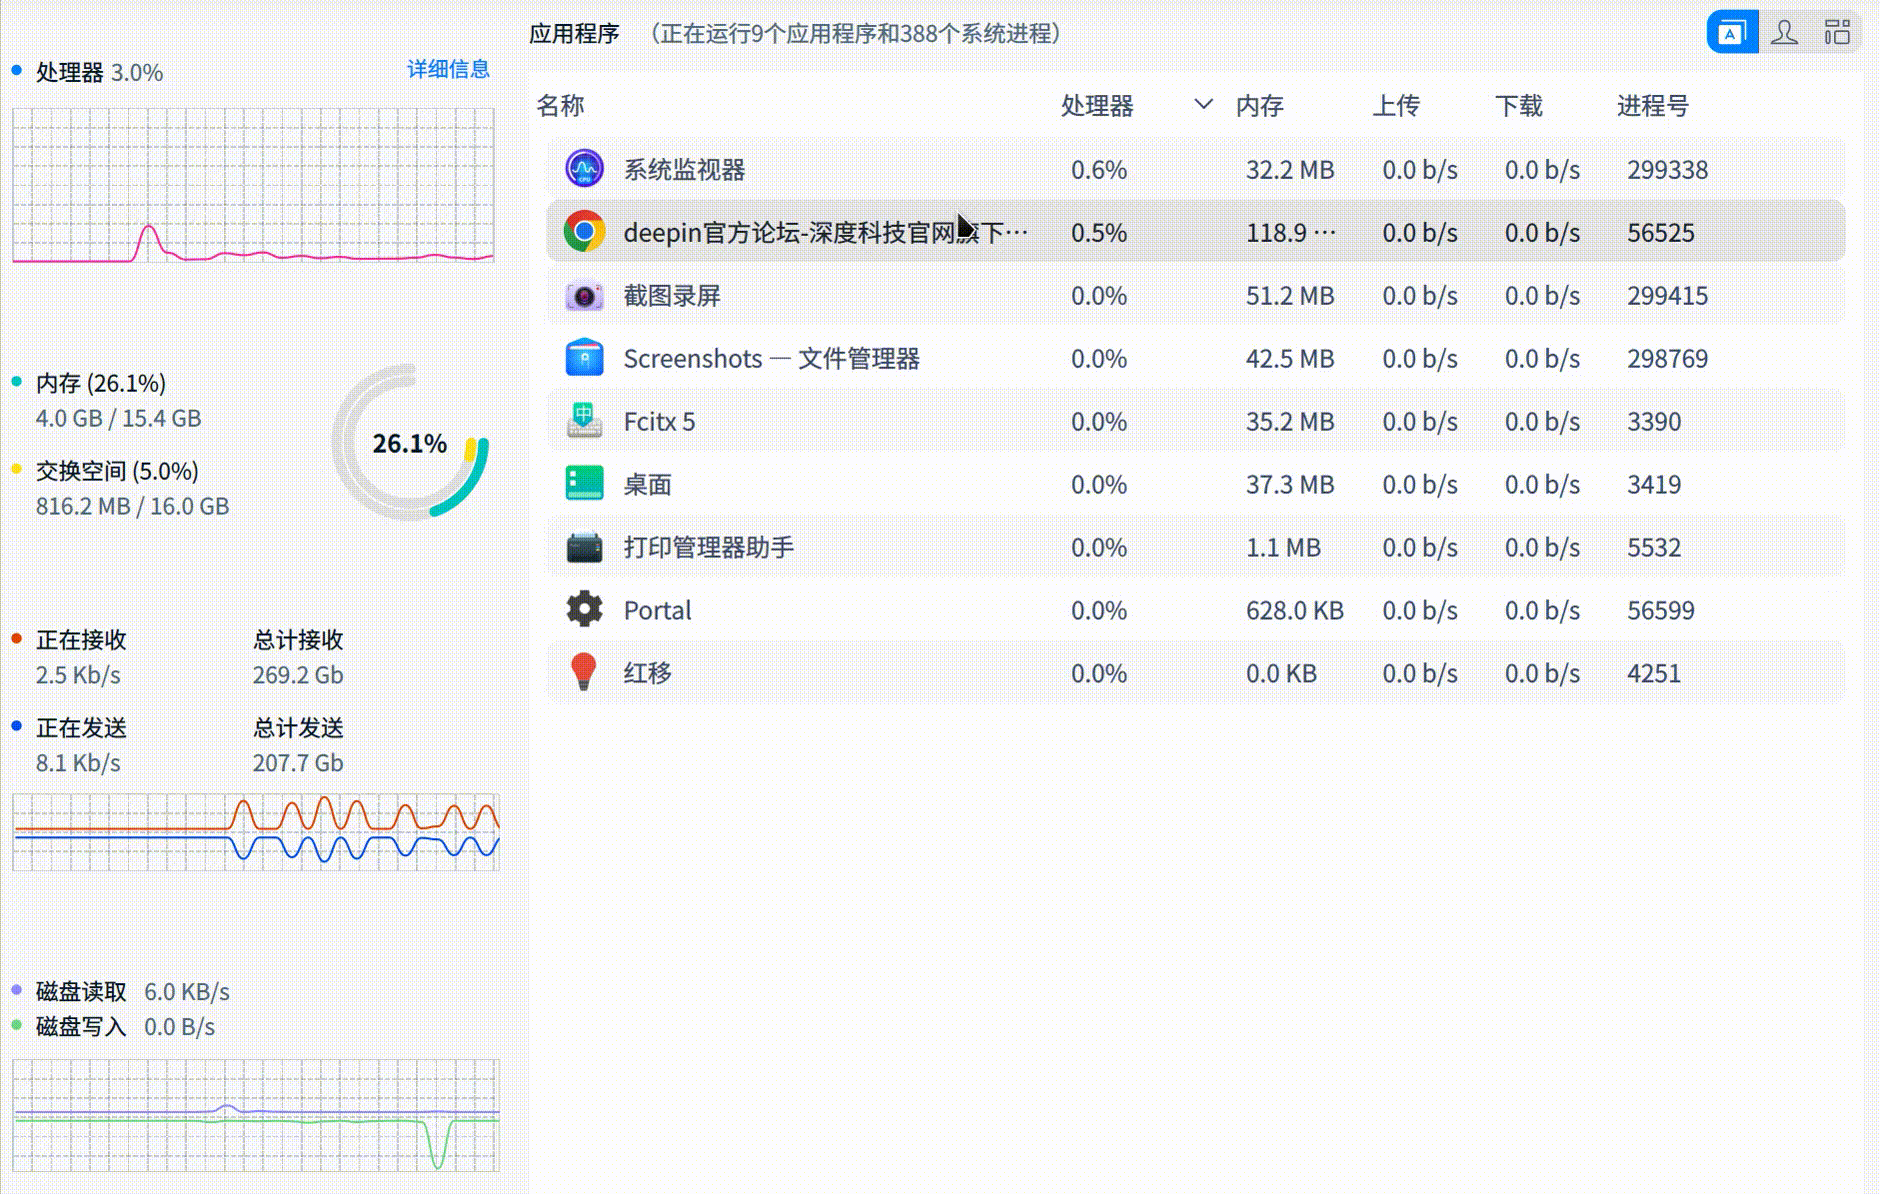Viewport: 1880px width, 1194px height.
Task: Select the 系统监视器 process icon
Action: [583, 169]
